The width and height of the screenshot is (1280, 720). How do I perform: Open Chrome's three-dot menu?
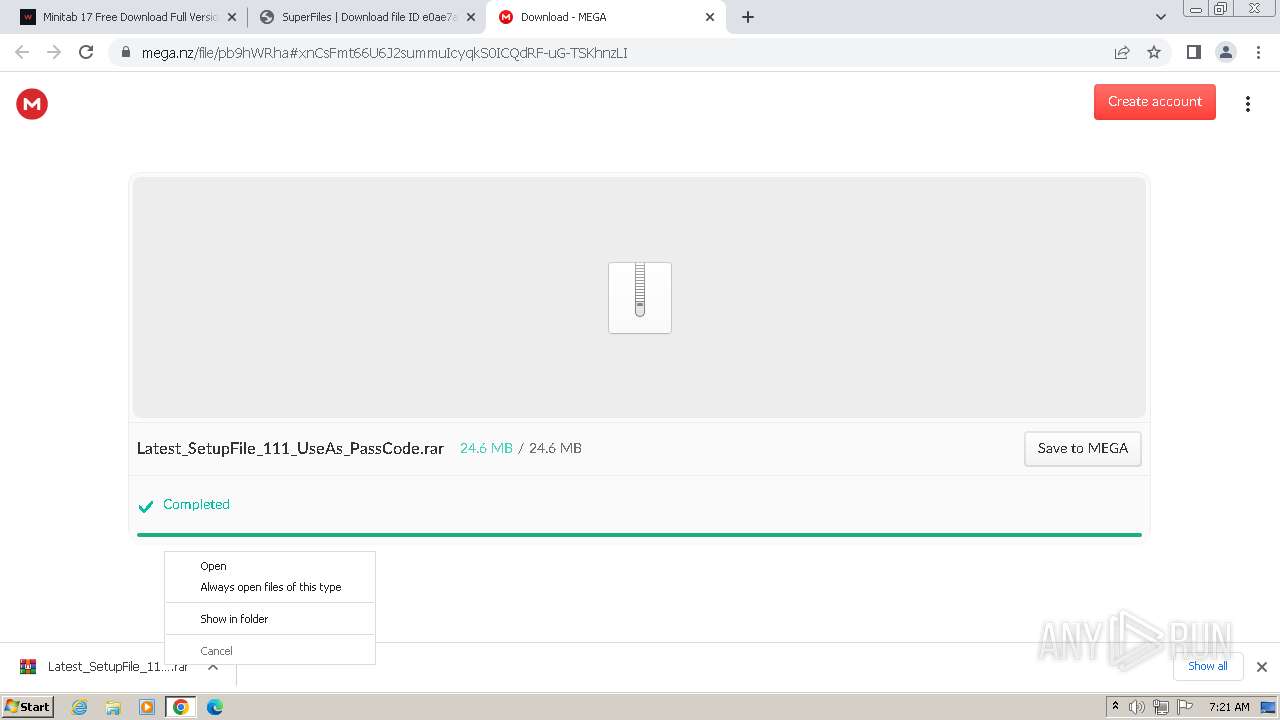pyautogui.click(x=1258, y=52)
